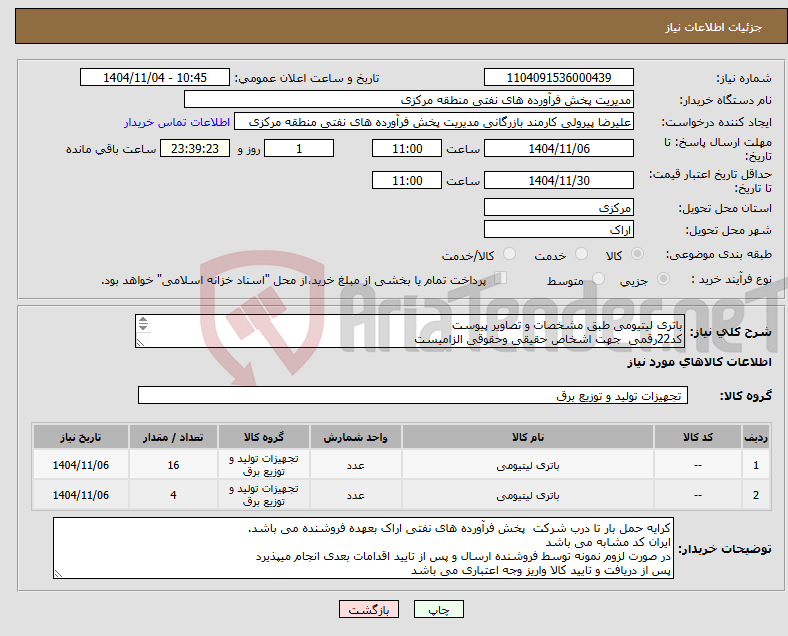Open the اطلاعات تماس خریدار link
788x636 pixels.
[177, 122]
